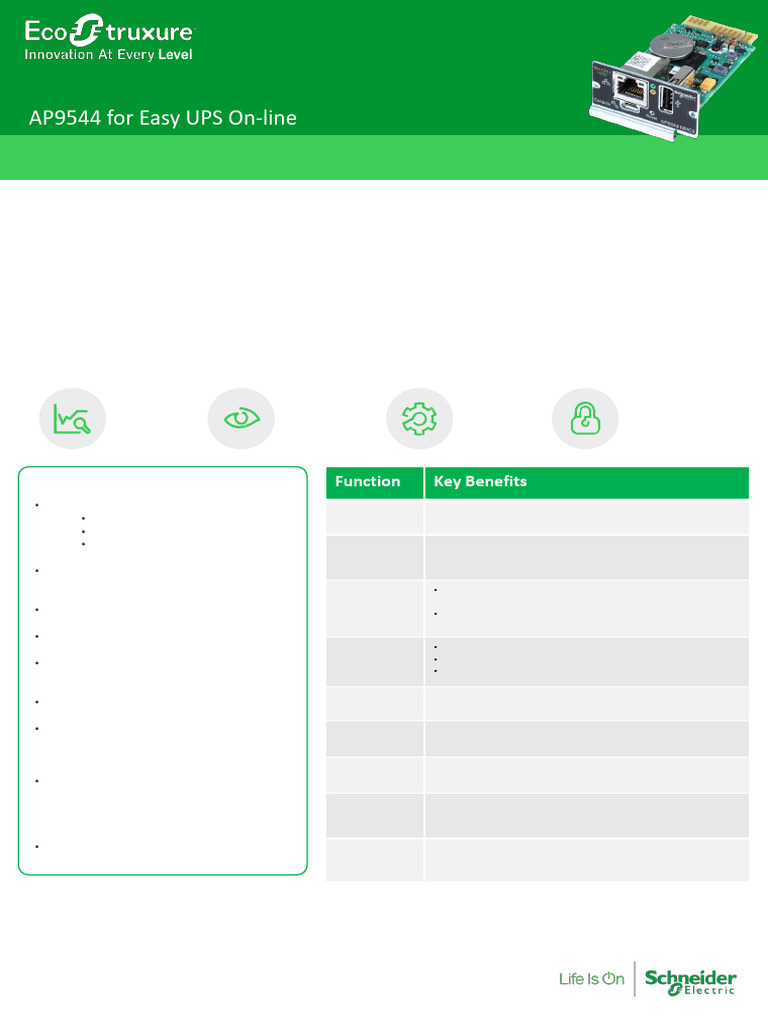Click the EcoStruxure logo in header
This screenshot has height=1024, width=768.
[x=109, y=31]
